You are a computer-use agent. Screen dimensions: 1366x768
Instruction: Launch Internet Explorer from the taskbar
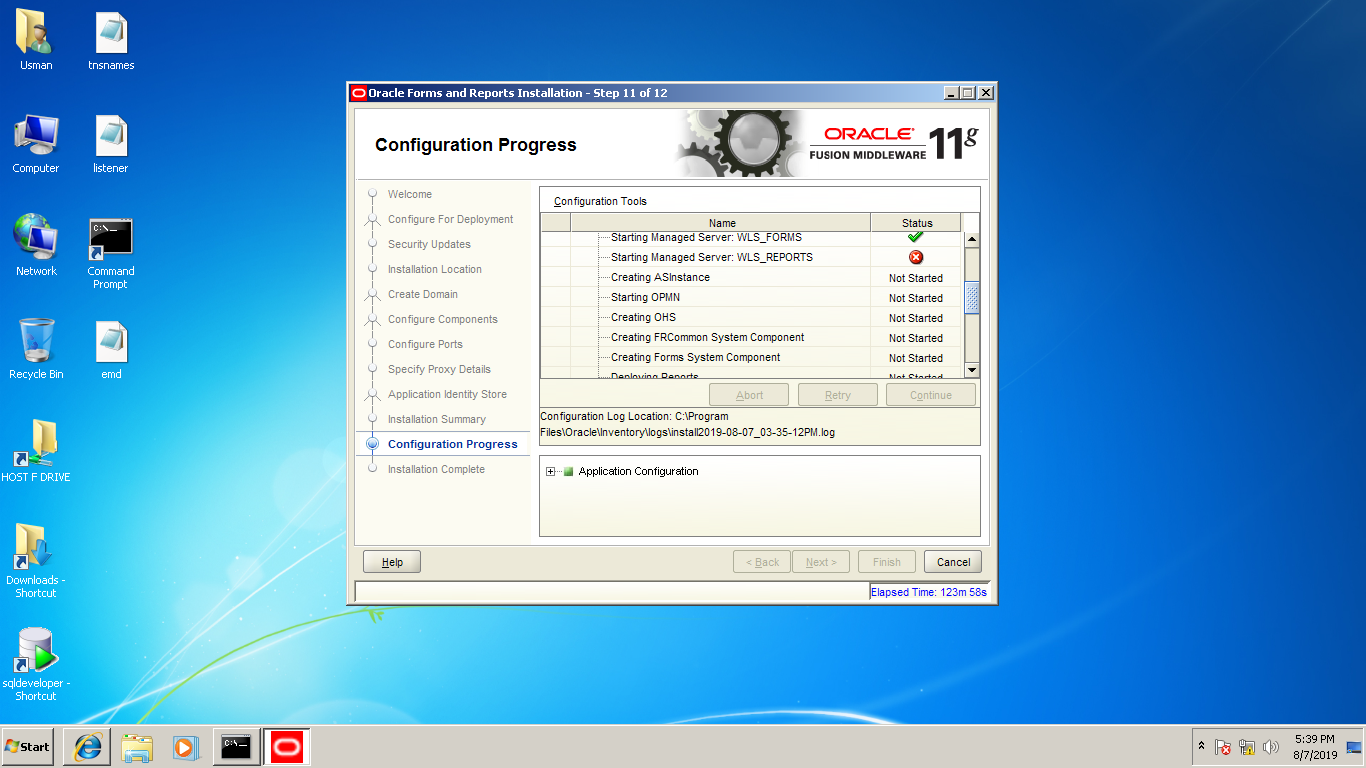coord(87,746)
